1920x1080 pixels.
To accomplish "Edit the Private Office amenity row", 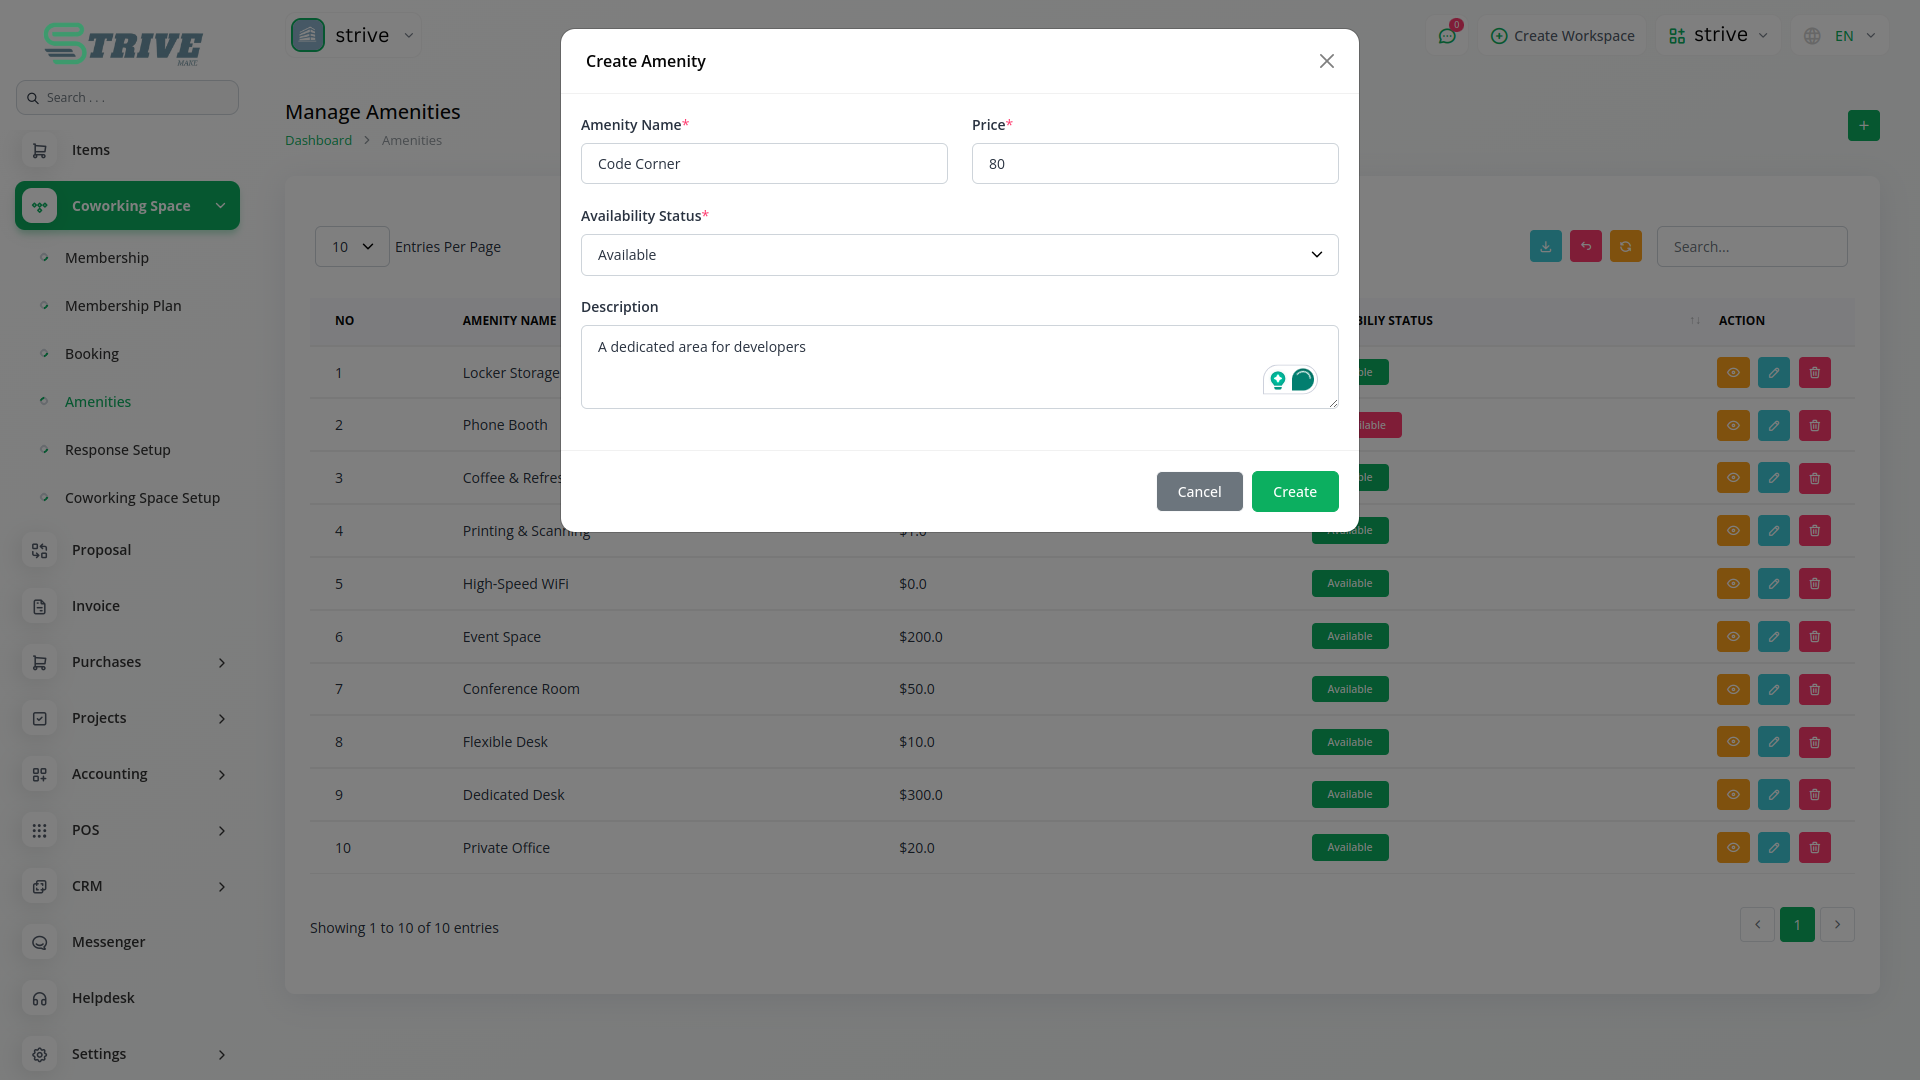I will click(x=1773, y=848).
